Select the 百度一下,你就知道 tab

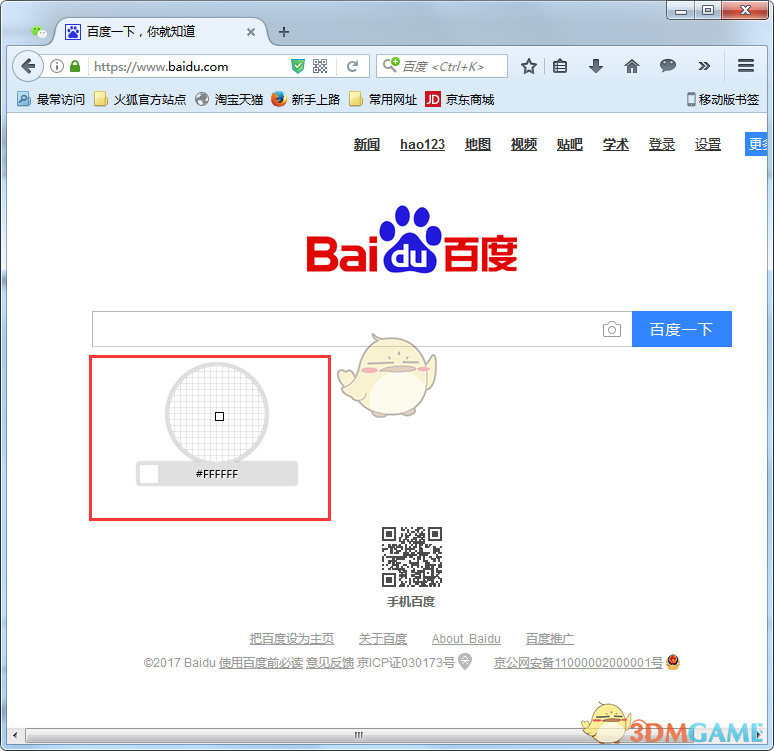[x=160, y=32]
